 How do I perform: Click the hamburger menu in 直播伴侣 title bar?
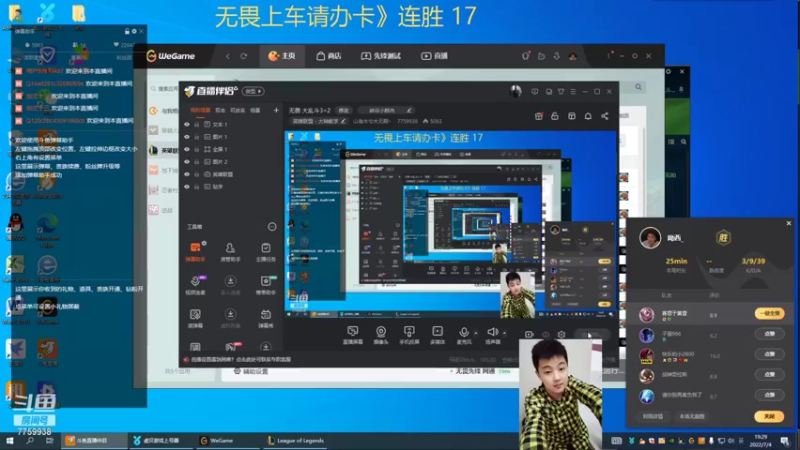point(573,92)
